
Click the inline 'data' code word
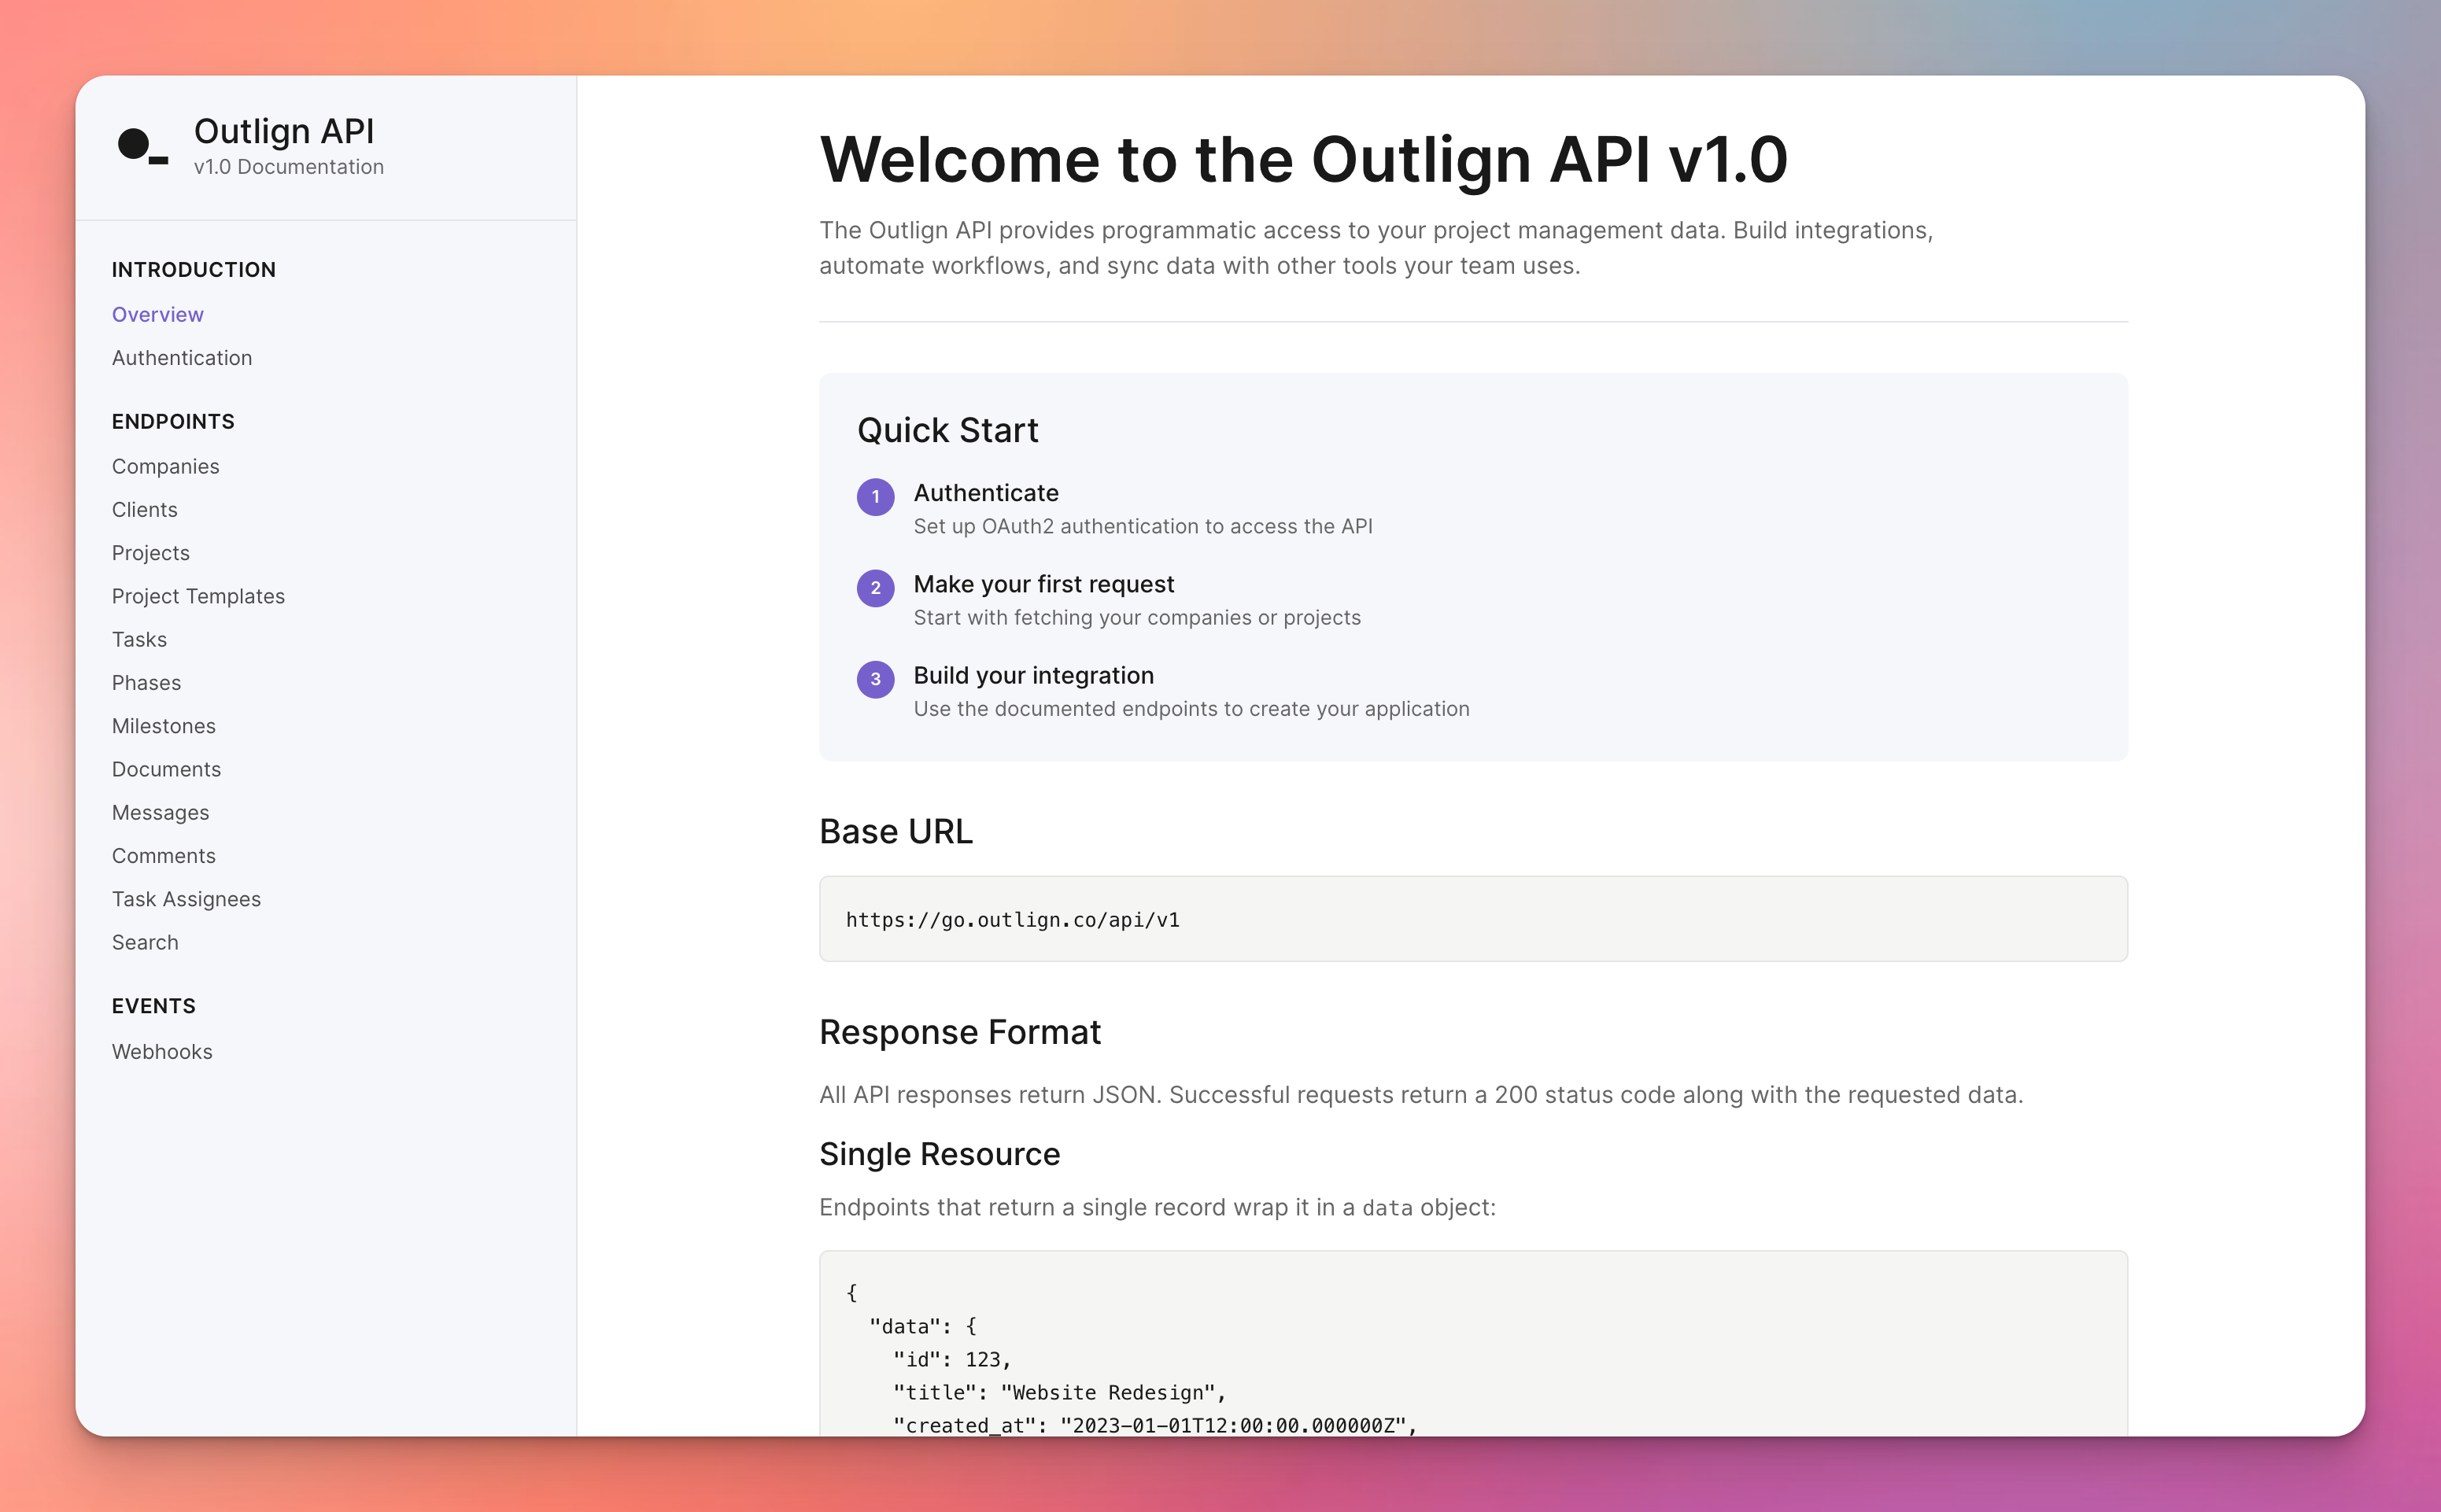pyautogui.click(x=1387, y=1208)
